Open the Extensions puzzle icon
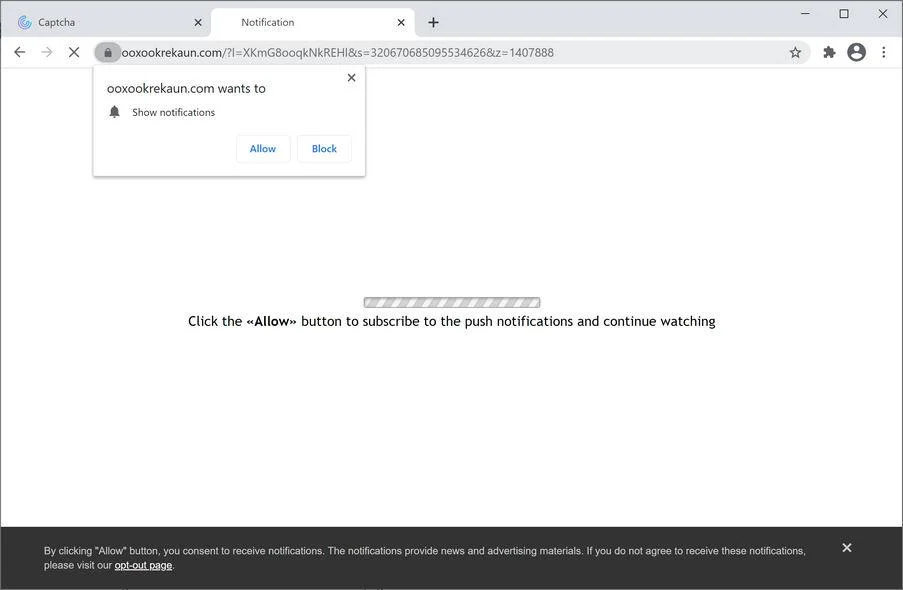903x590 pixels. (x=829, y=52)
